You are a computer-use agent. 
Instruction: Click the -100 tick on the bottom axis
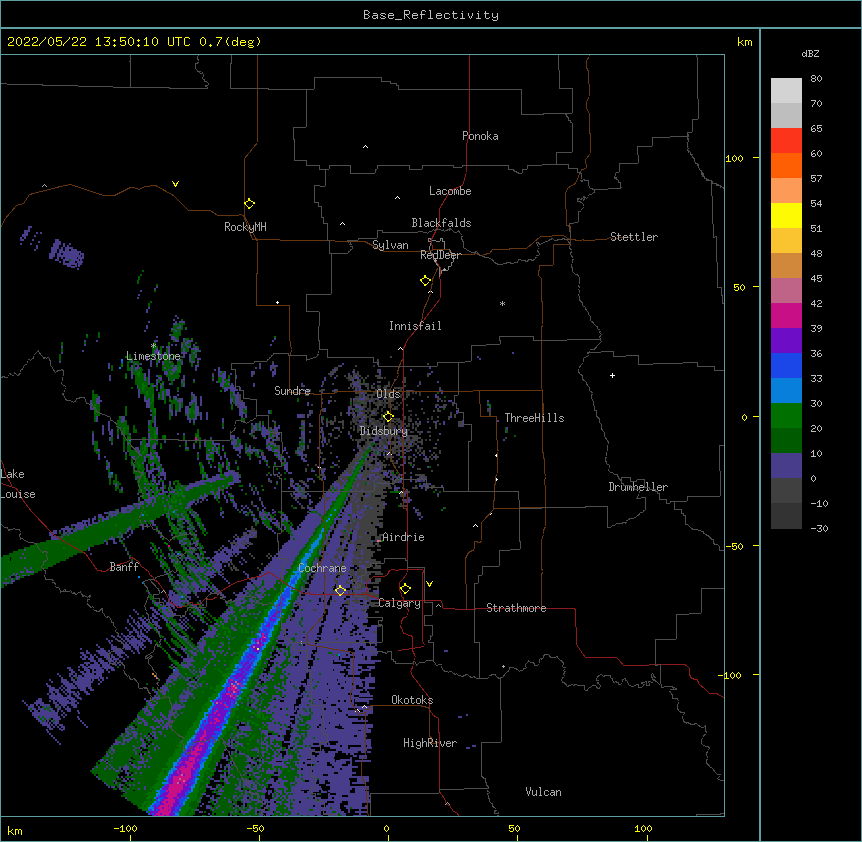[125, 828]
